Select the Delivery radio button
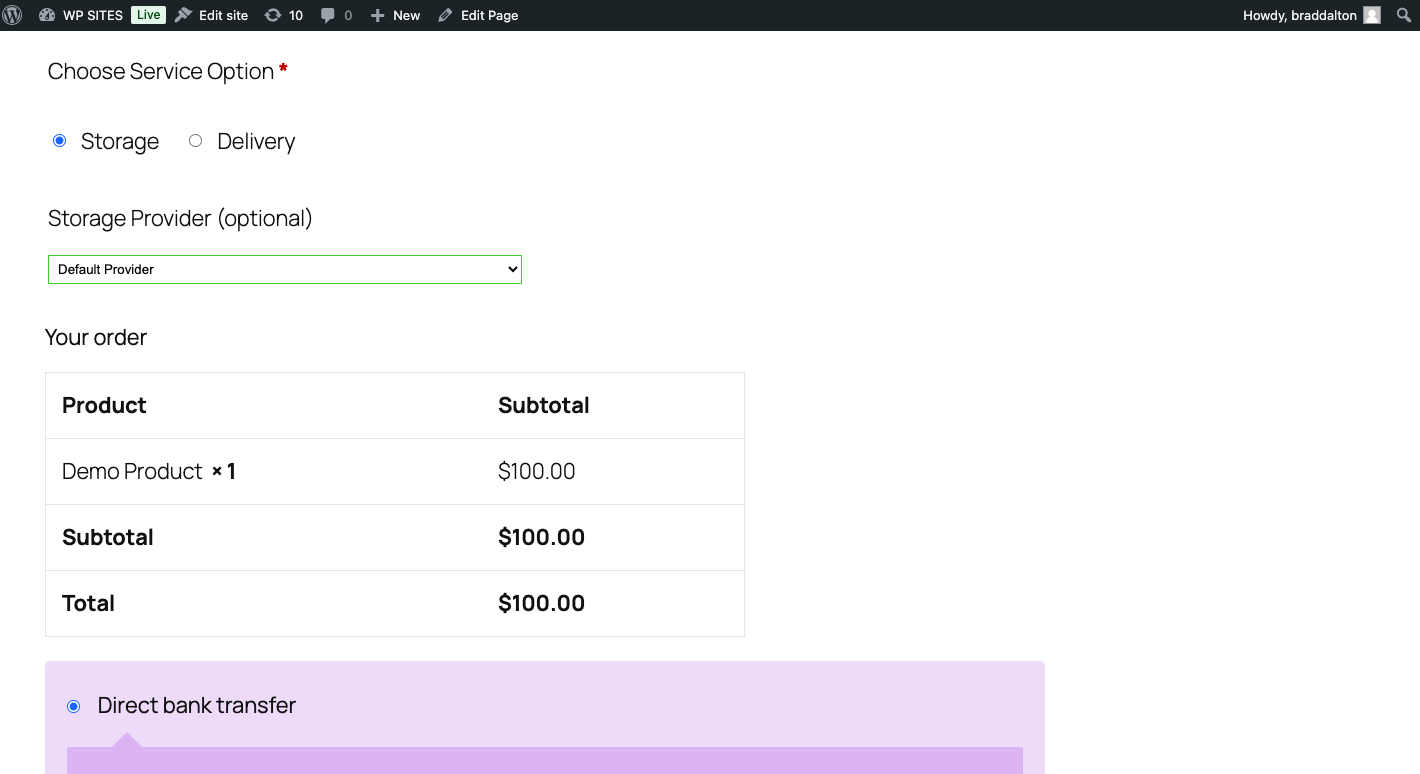The width and height of the screenshot is (1420, 774). point(196,141)
